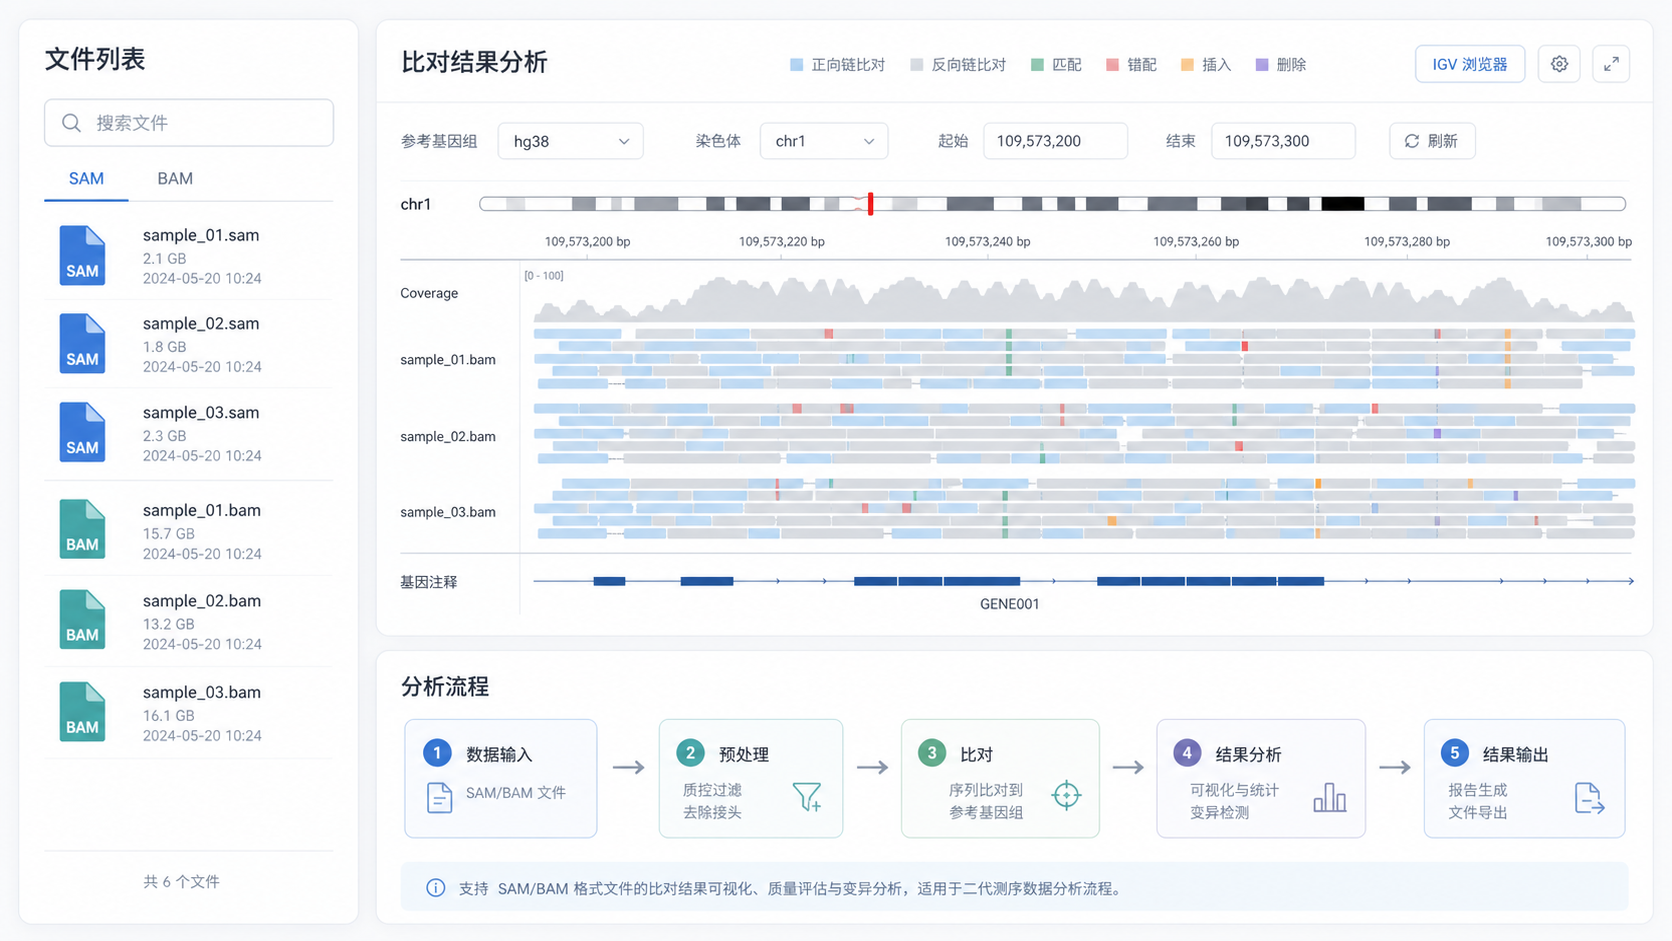Click the 结果输出 export file icon

1589,798
